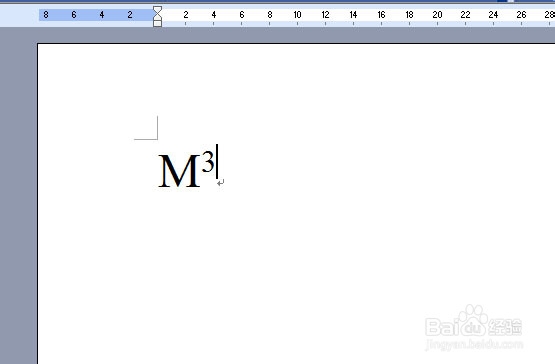This screenshot has height=364, width=555.
Task: Click the paragraph mark after M3
Action: (221, 183)
